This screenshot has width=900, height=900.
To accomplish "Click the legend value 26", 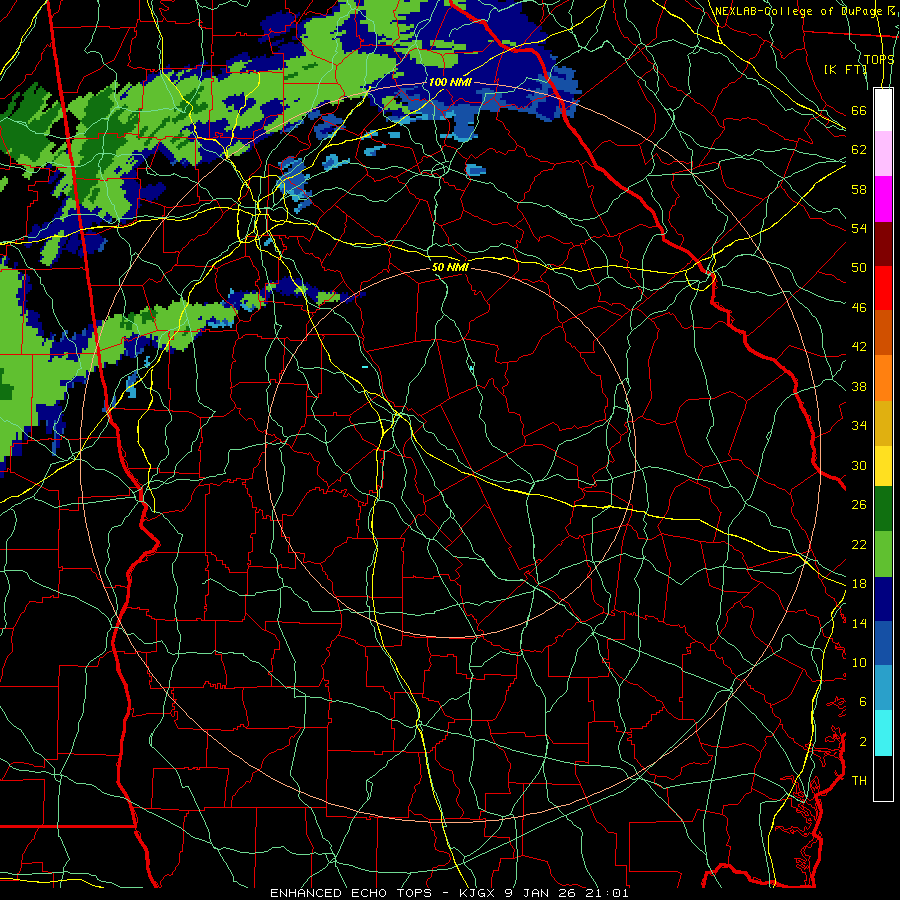I will click(x=859, y=505).
